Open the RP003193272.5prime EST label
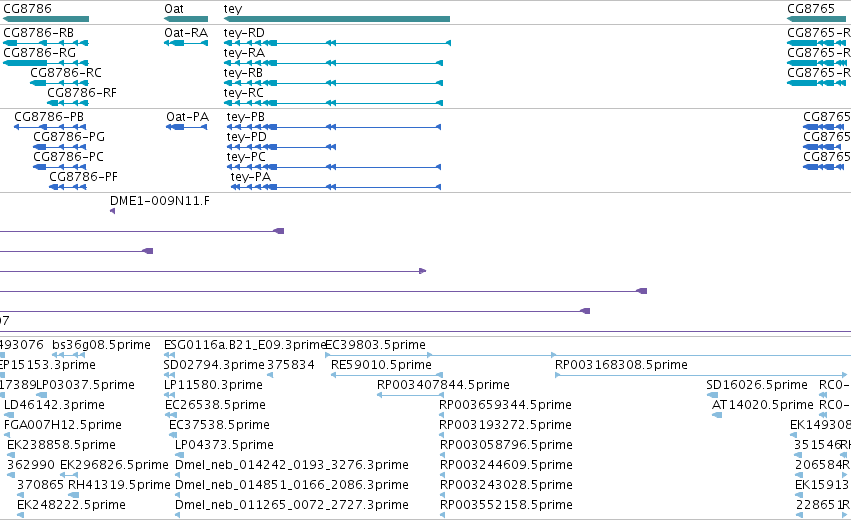Viewport: 851px width, 520px height. tap(505, 425)
